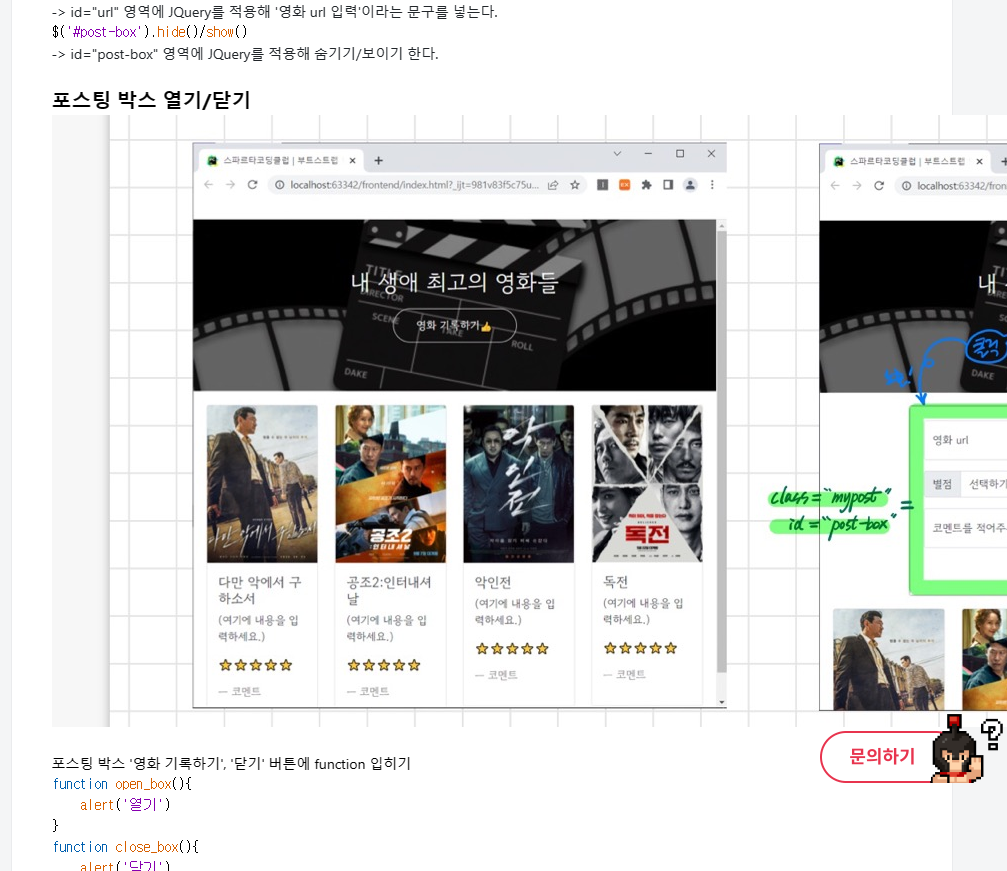Click the code line function close_box(){
1007x871 pixels.
126,847
